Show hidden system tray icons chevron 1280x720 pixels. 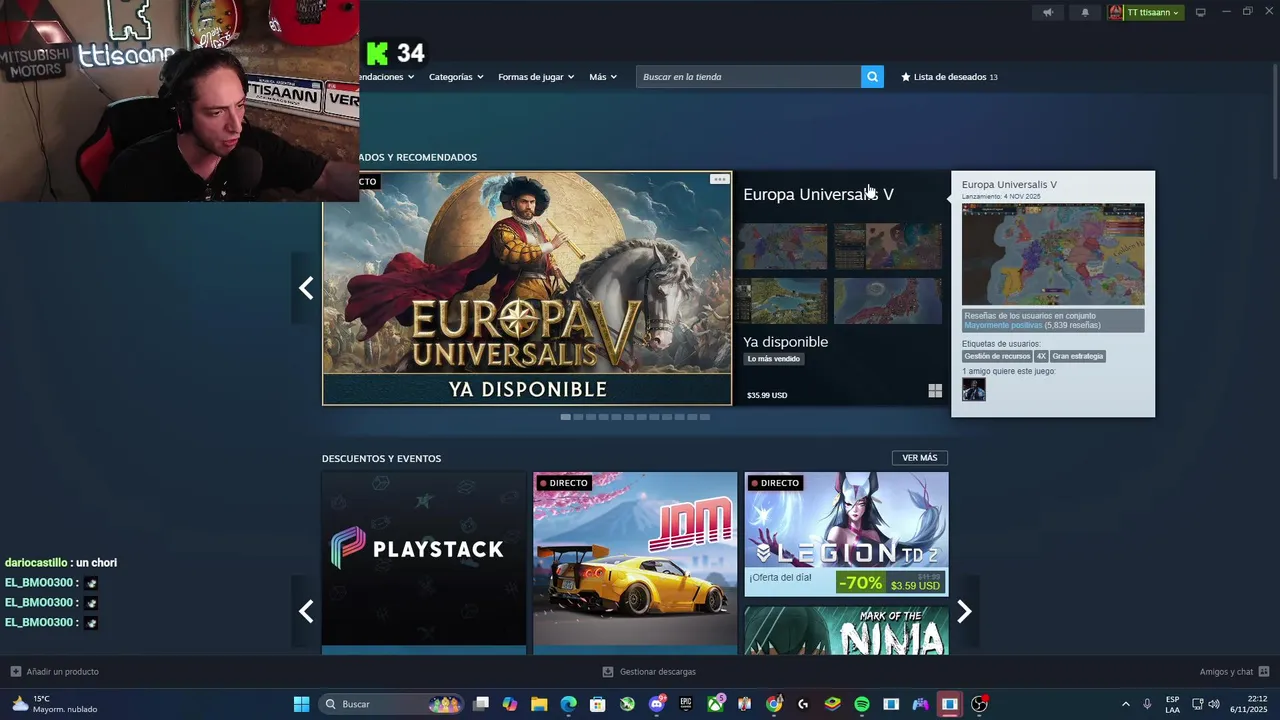1125,704
